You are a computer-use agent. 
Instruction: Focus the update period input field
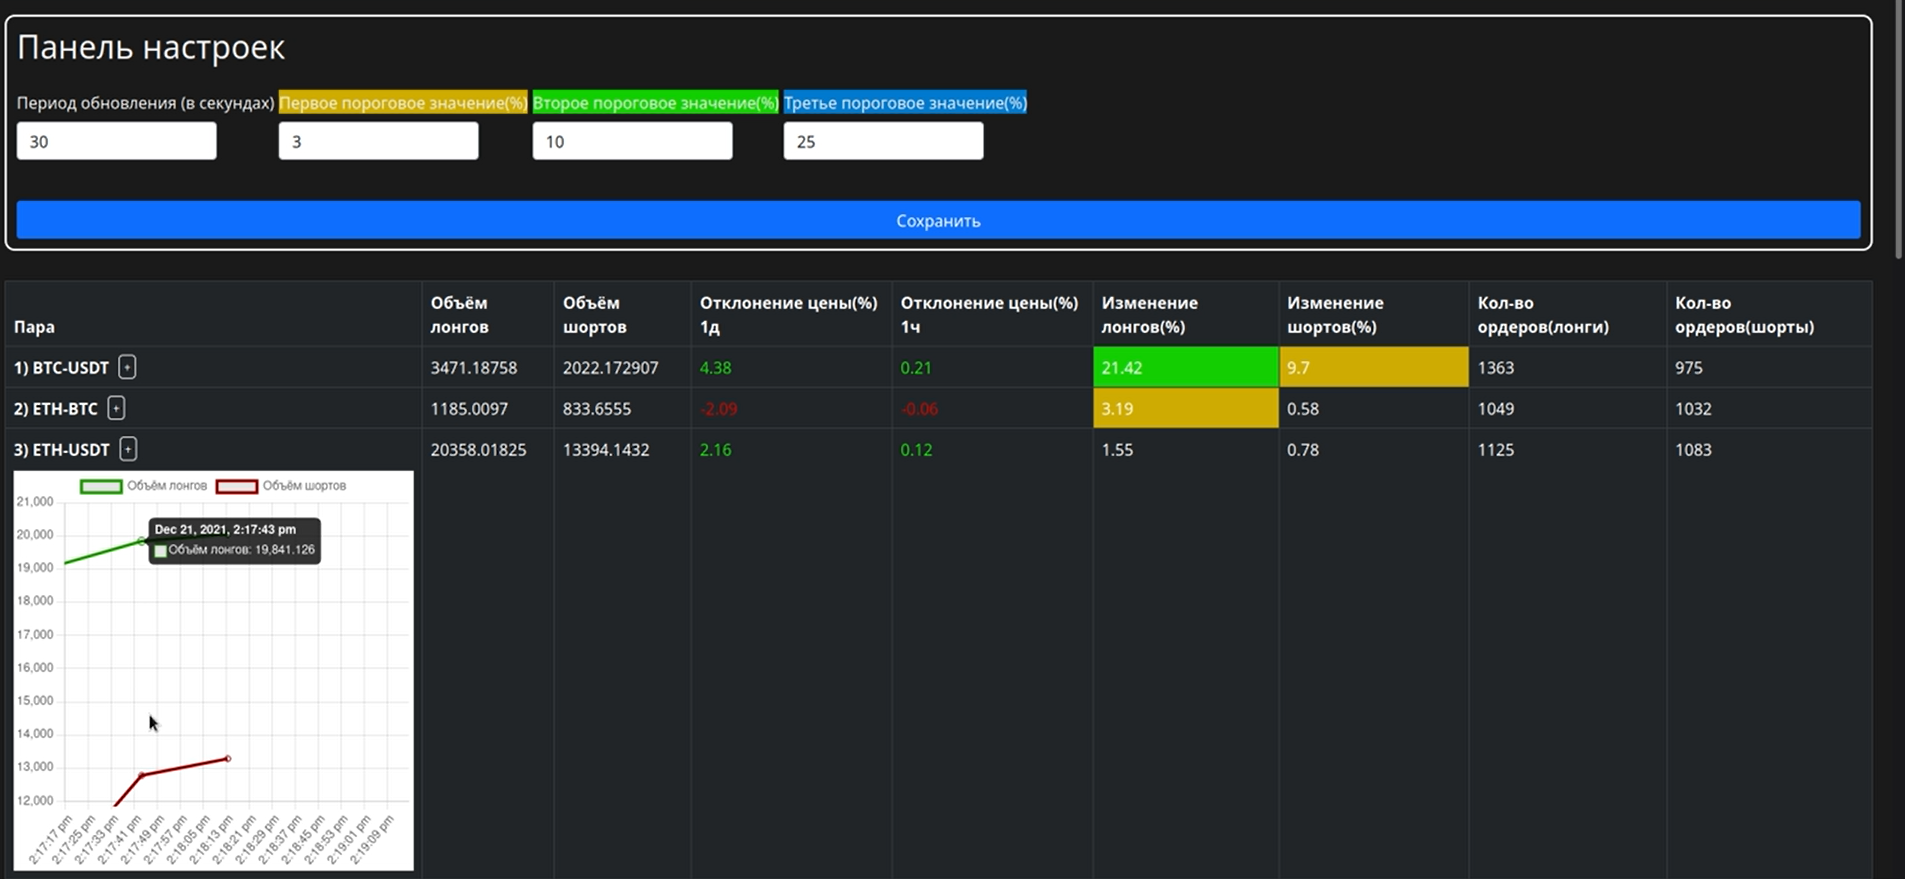click(116, 141)
